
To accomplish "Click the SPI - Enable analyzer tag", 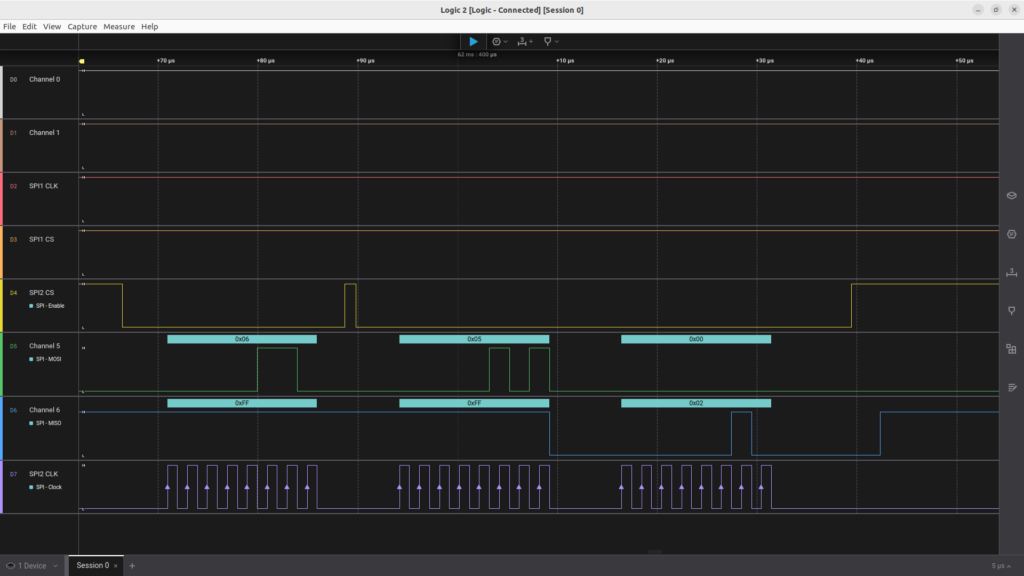I will pos(47,306).
